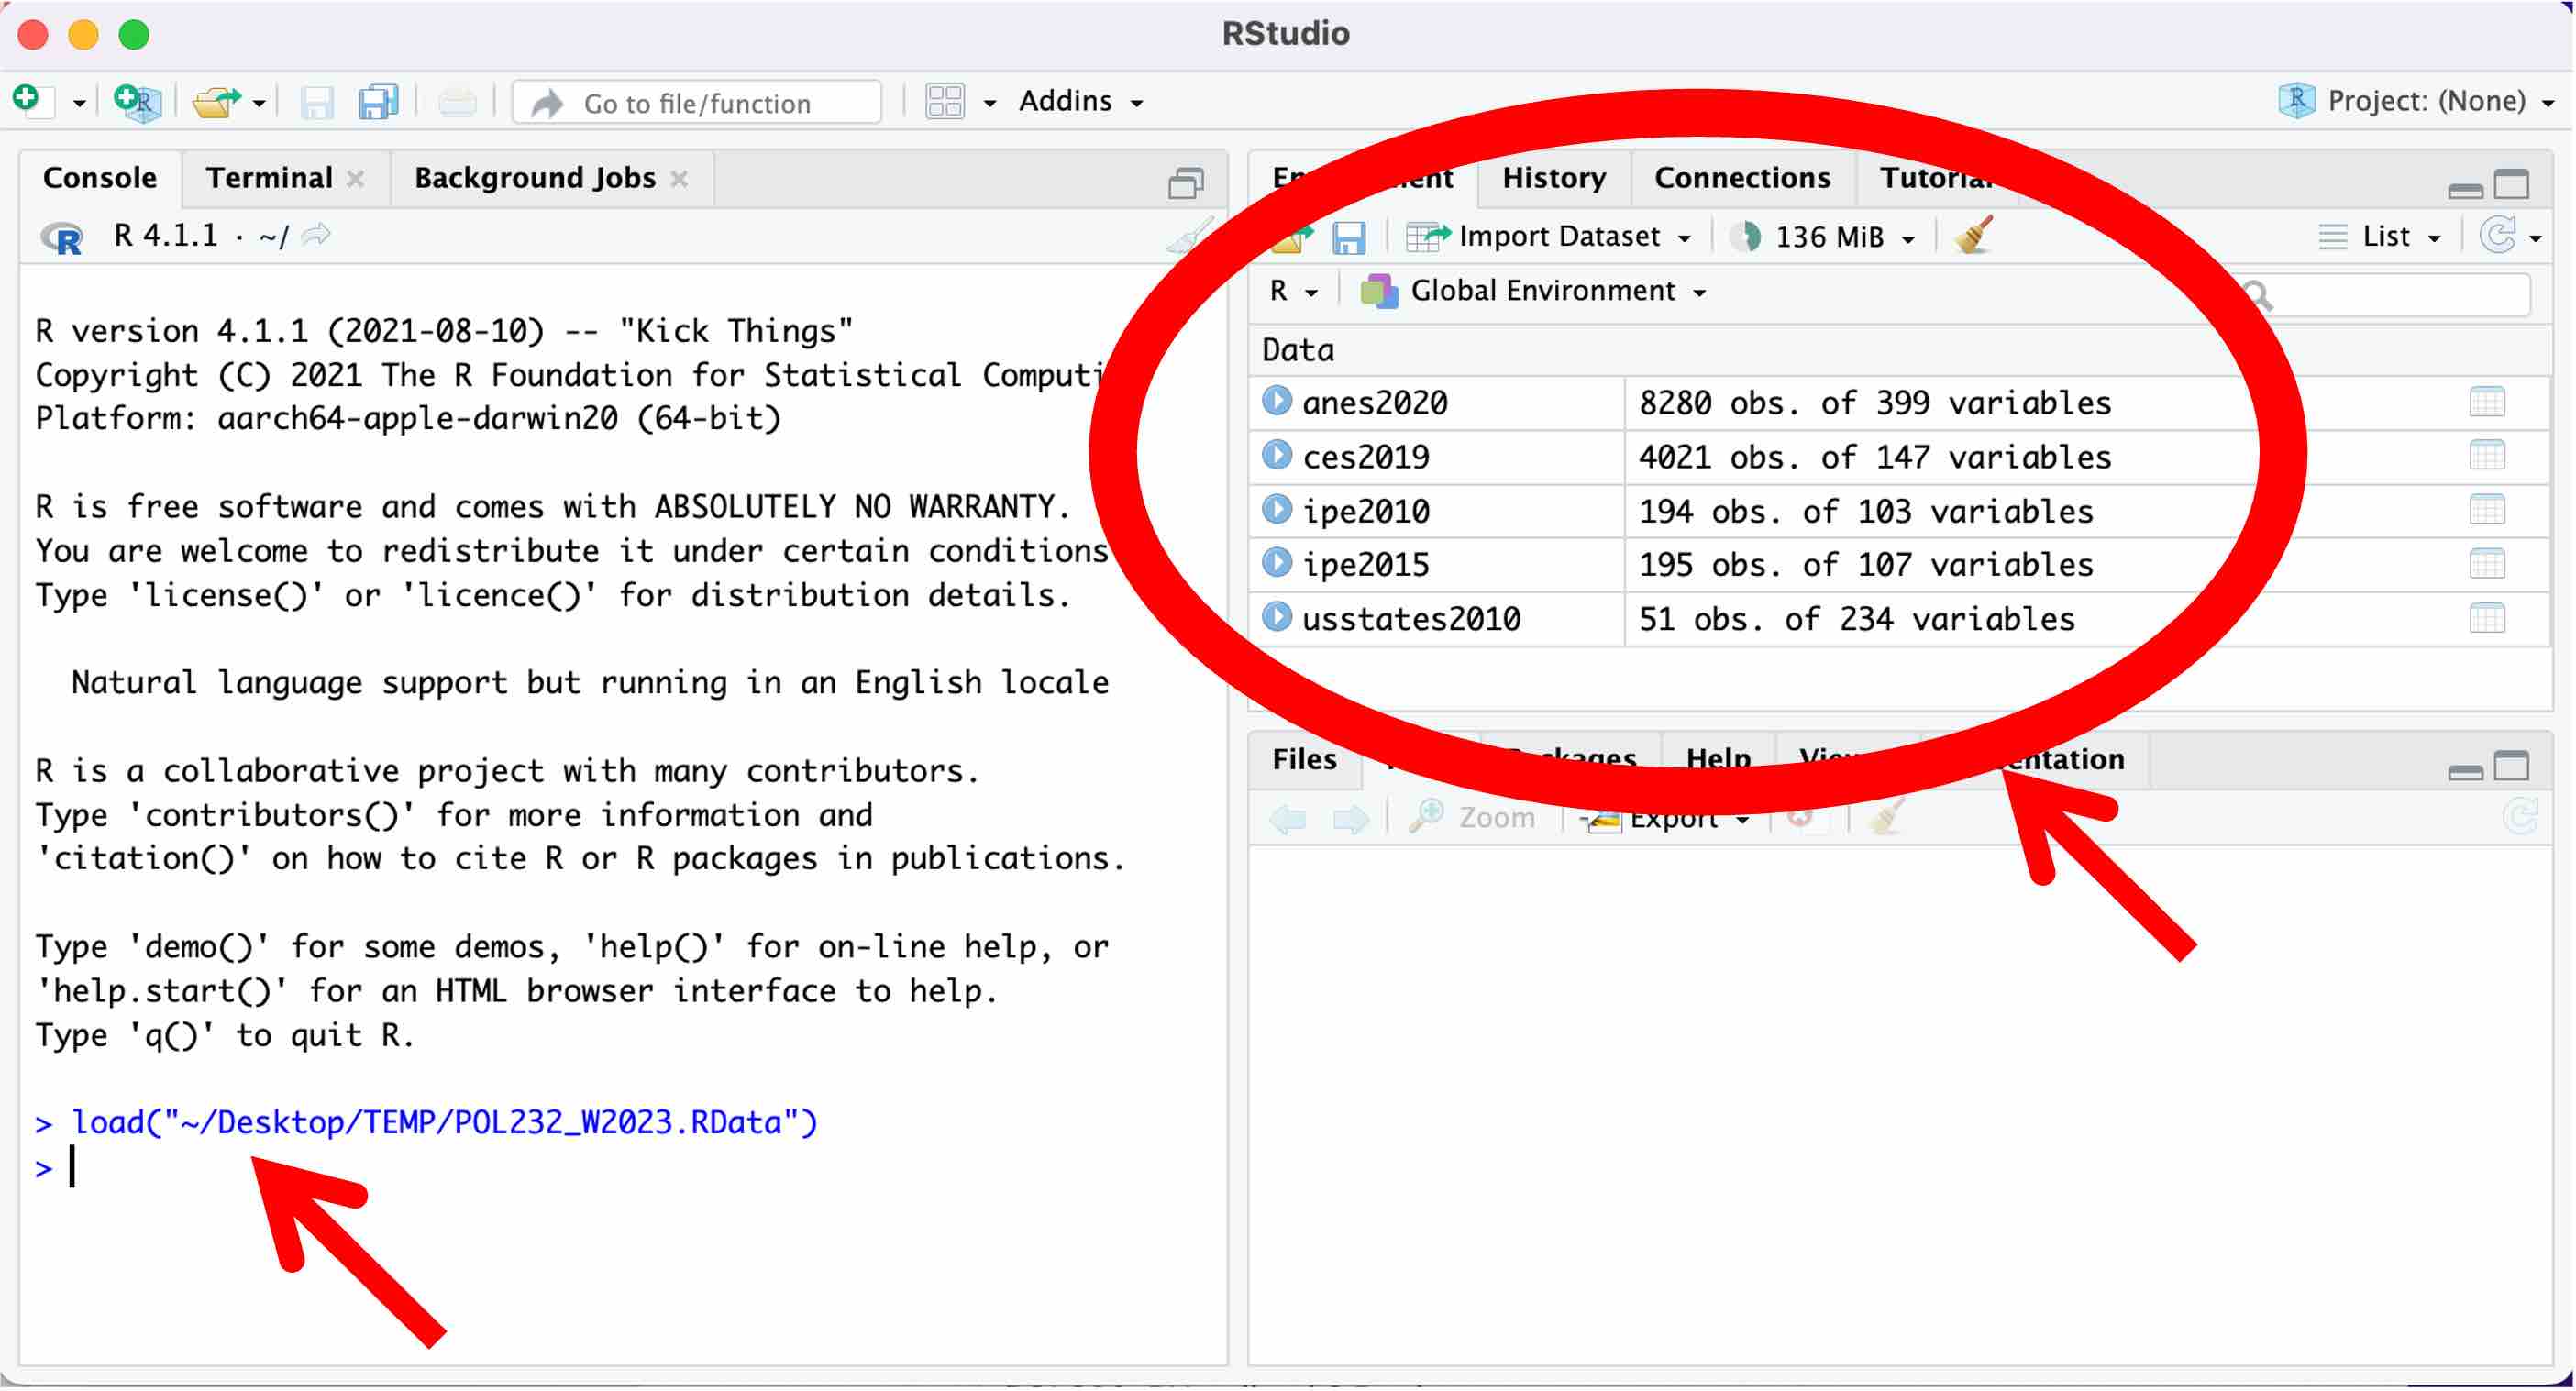Expand ipe2015 dataset details
Image resolution: width=2576 pixels, height=1391 pixels.
click(x=1276, y=563)
